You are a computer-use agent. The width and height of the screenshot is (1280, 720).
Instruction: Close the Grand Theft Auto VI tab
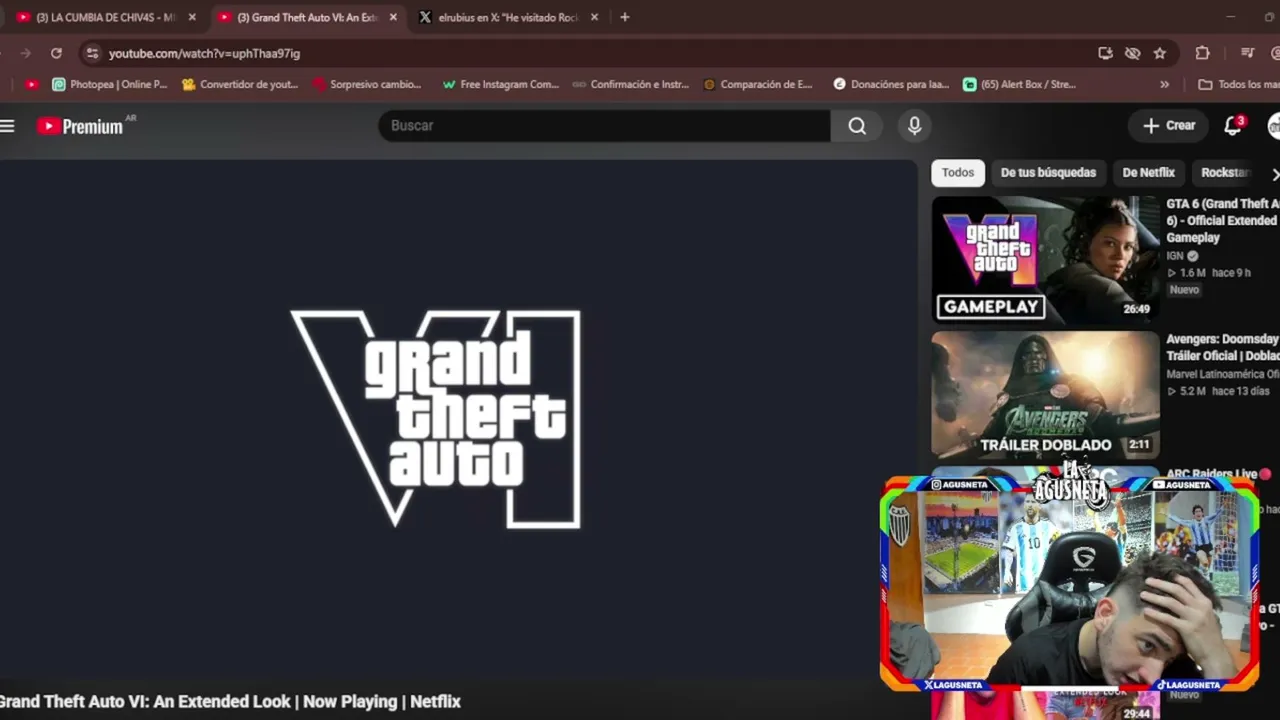(x=393, y=17)
